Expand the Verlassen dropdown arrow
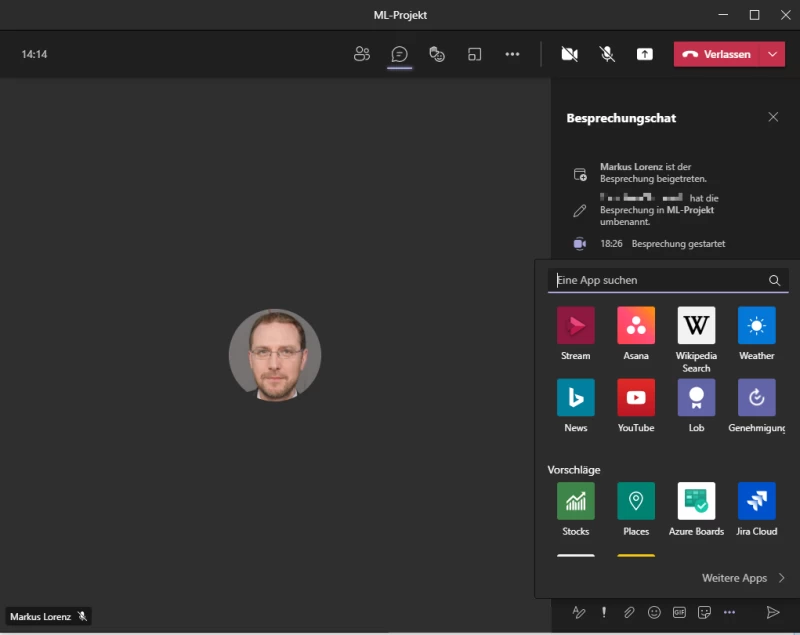Viewport: 800px width, 635px height. pyautogui.click(x=769, y=54)
